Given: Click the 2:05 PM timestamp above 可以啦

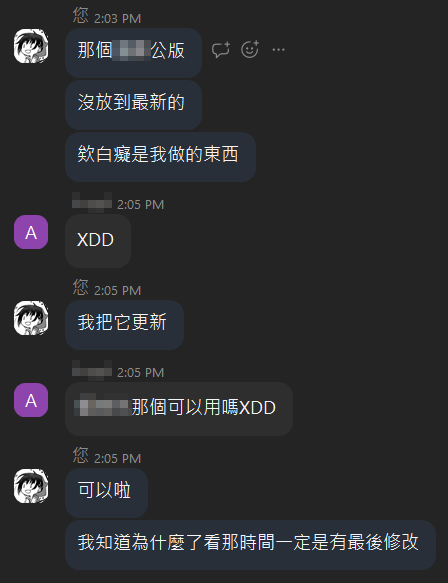Looking at the screenshot, I should tap(117, 458).
